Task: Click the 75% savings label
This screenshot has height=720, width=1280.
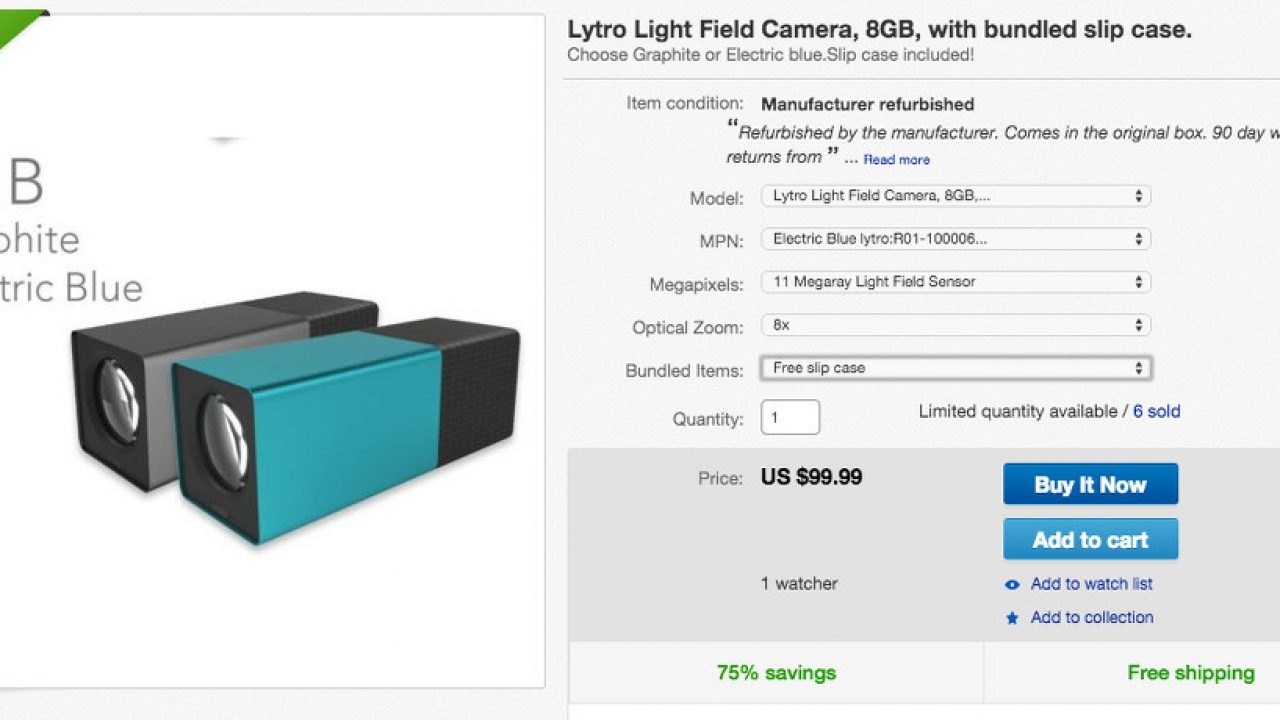Action: 776,672
